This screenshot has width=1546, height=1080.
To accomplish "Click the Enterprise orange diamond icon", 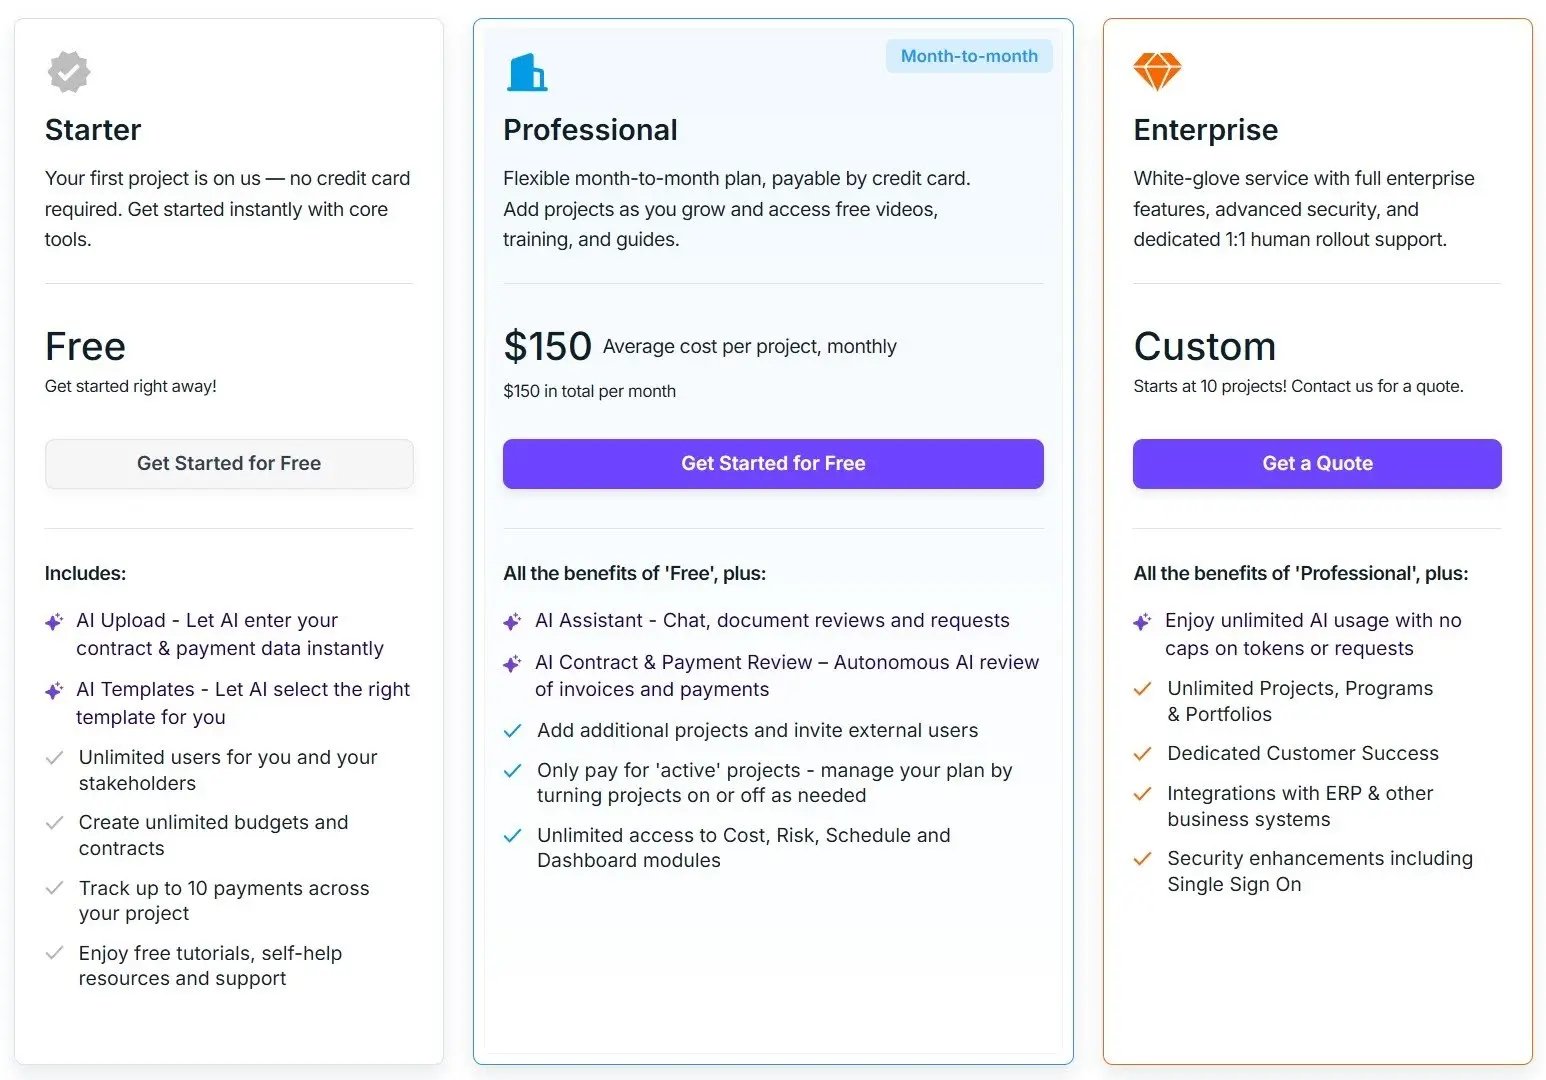I will [1157, 72].
